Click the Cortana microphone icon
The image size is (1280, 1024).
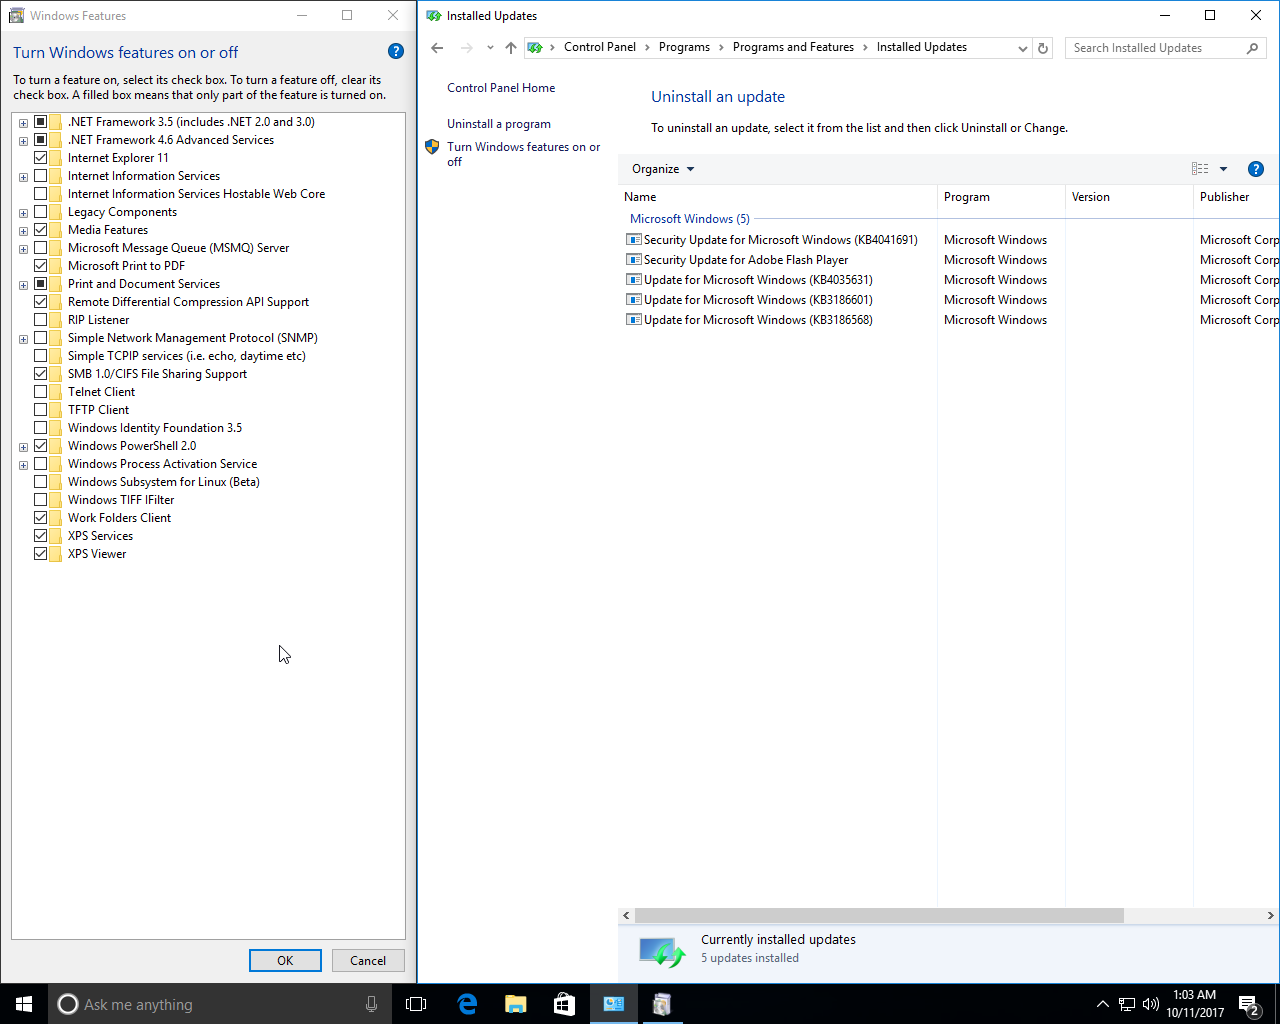point(371,1004)
